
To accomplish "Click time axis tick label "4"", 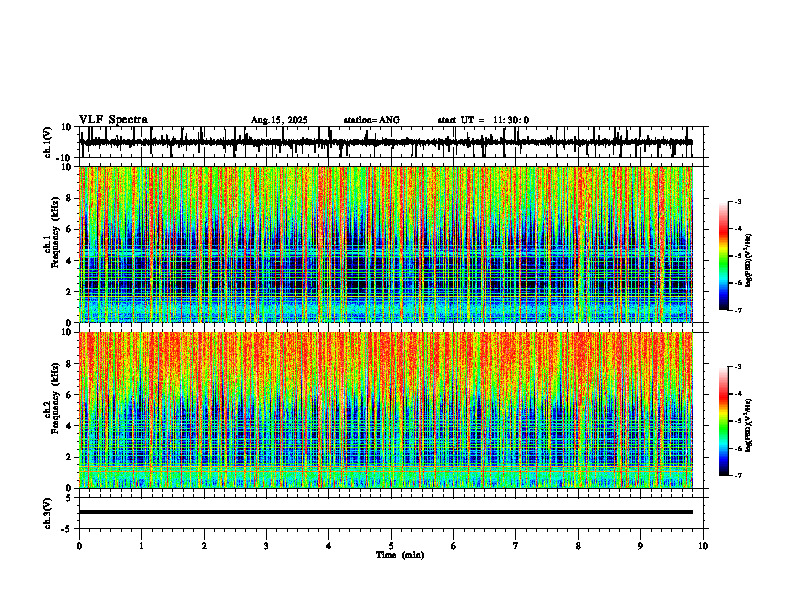I will 329,546.
